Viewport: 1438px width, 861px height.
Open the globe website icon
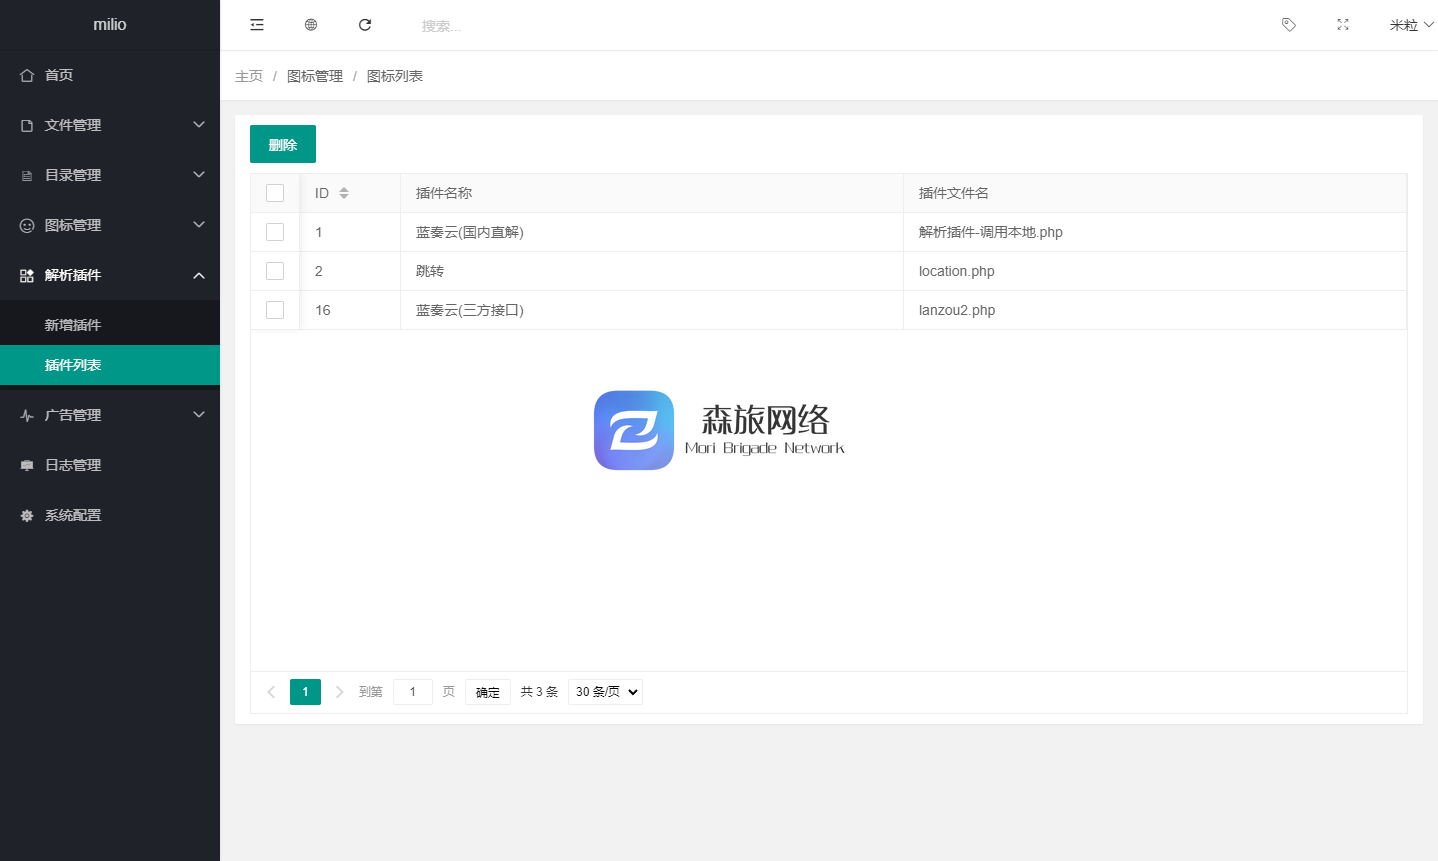click(x=311, y=25)
